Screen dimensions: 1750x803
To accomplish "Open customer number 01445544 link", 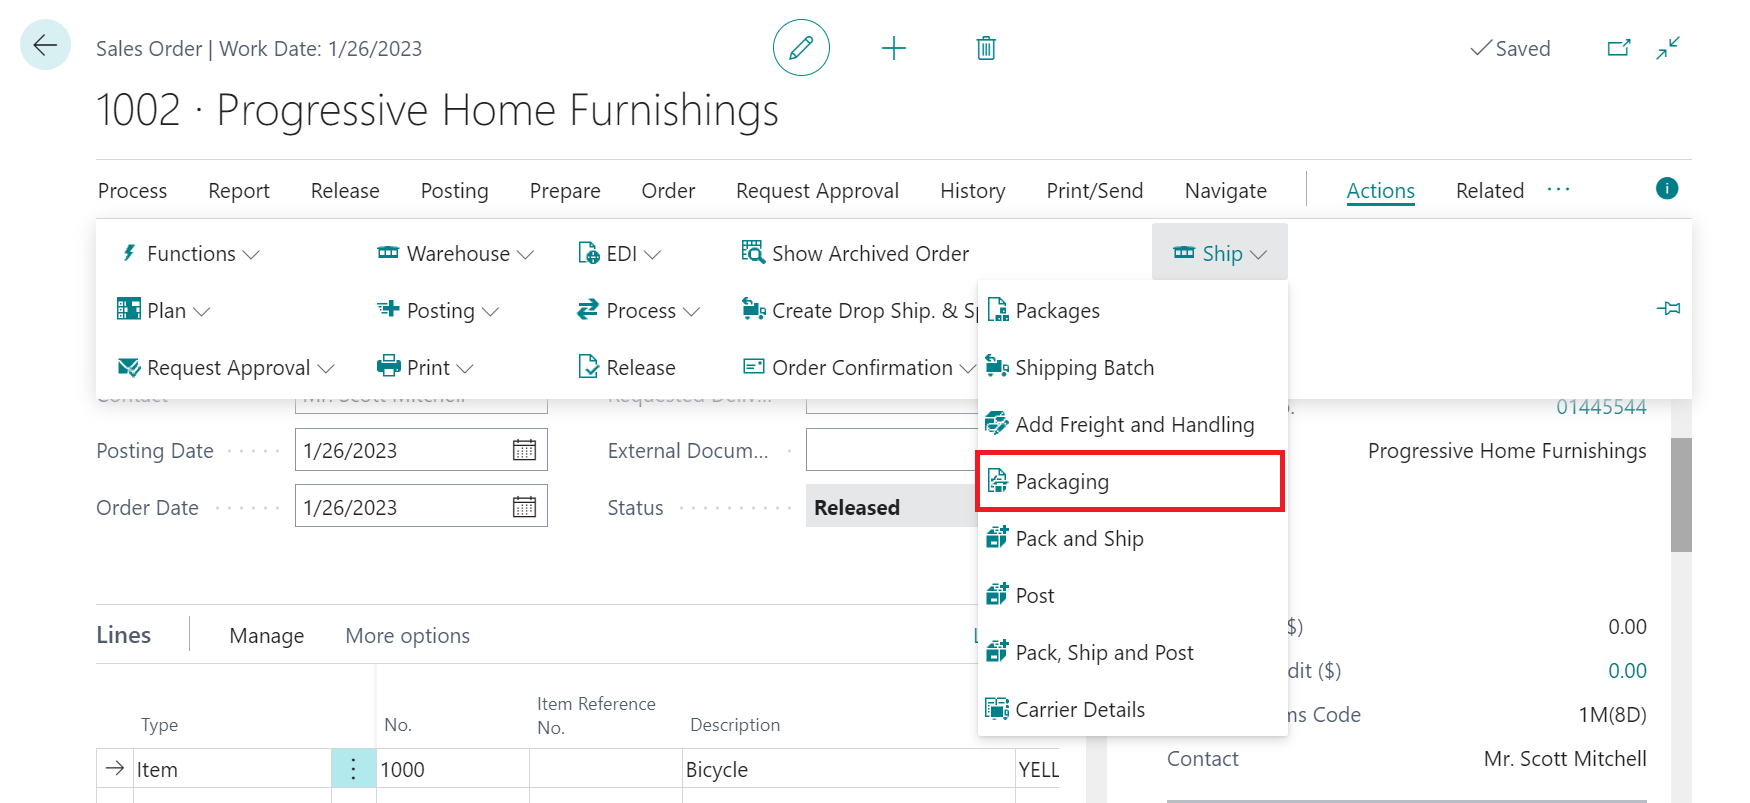I will 1601,407.
